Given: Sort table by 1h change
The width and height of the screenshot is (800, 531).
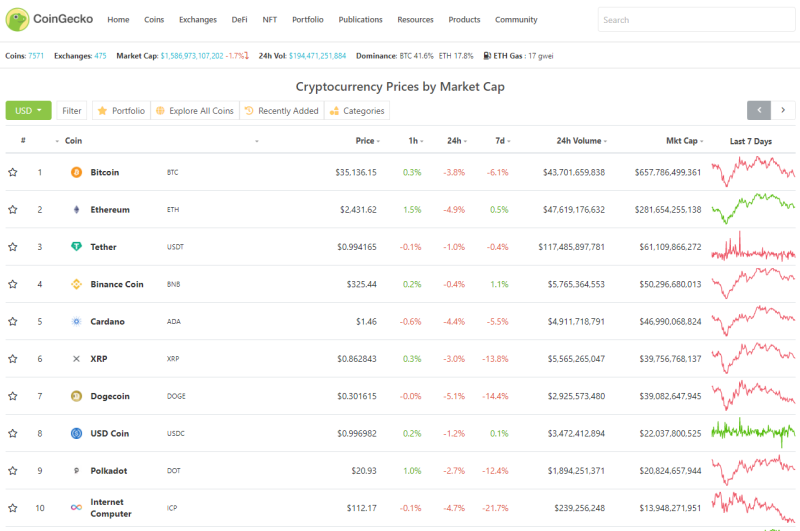Looking at the screenshot, I should 416,141.
